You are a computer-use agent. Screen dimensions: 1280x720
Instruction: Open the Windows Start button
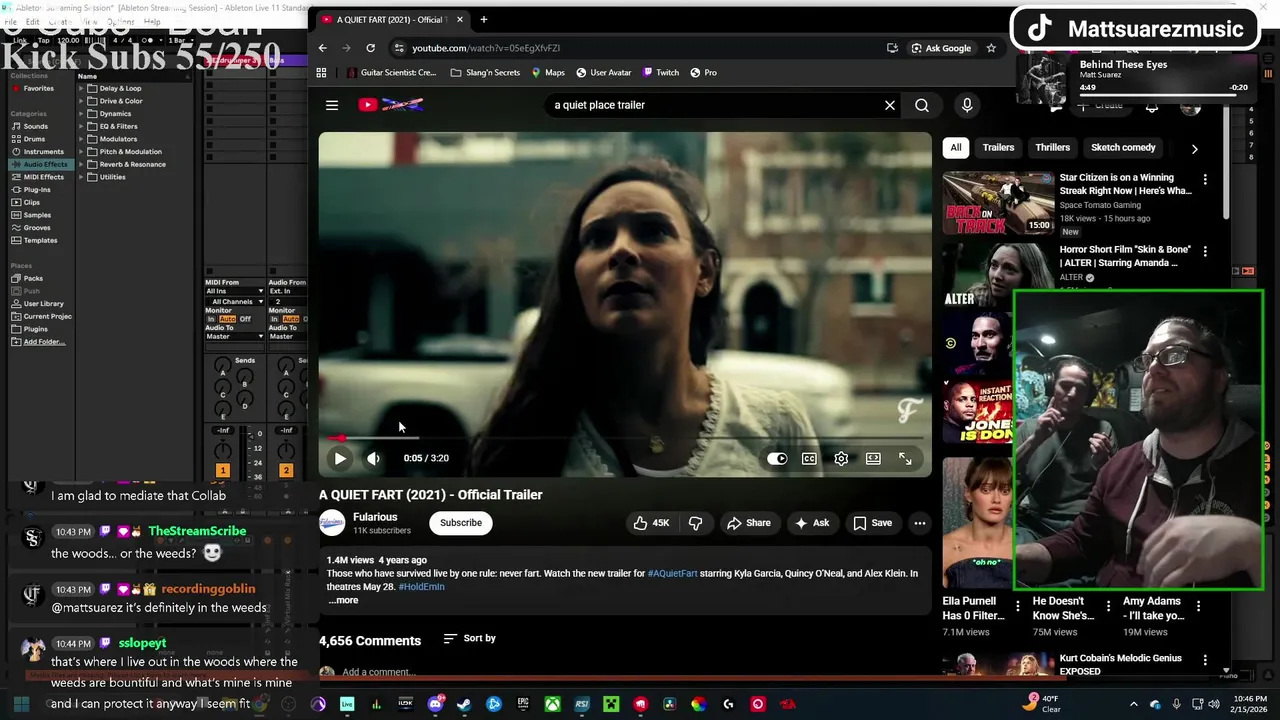(20, 704)
